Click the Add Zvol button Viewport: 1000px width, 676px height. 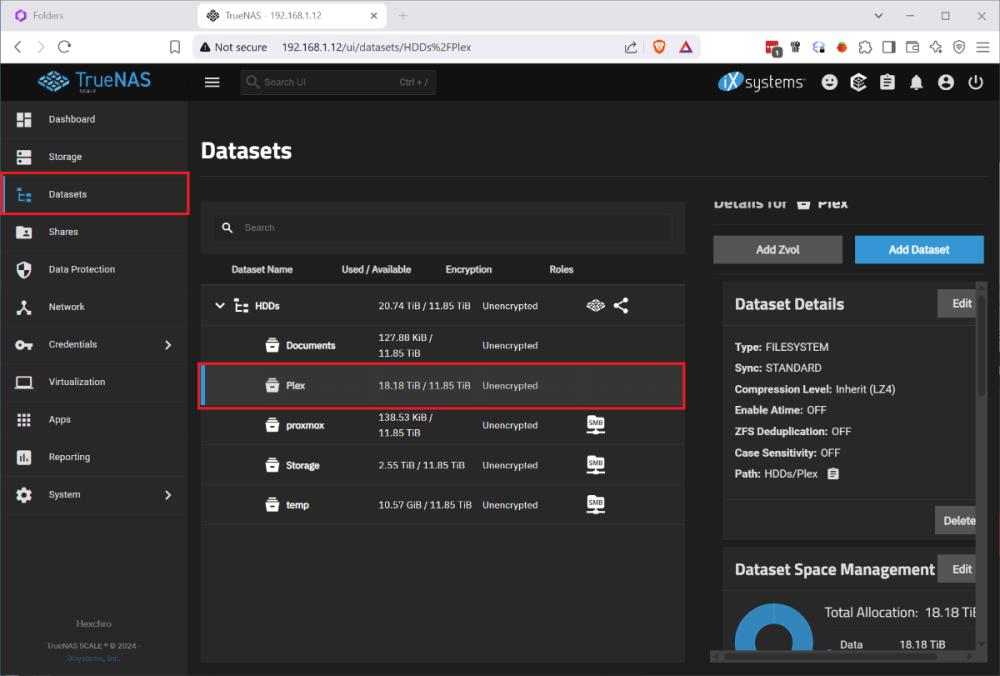(x=777, y=250)
